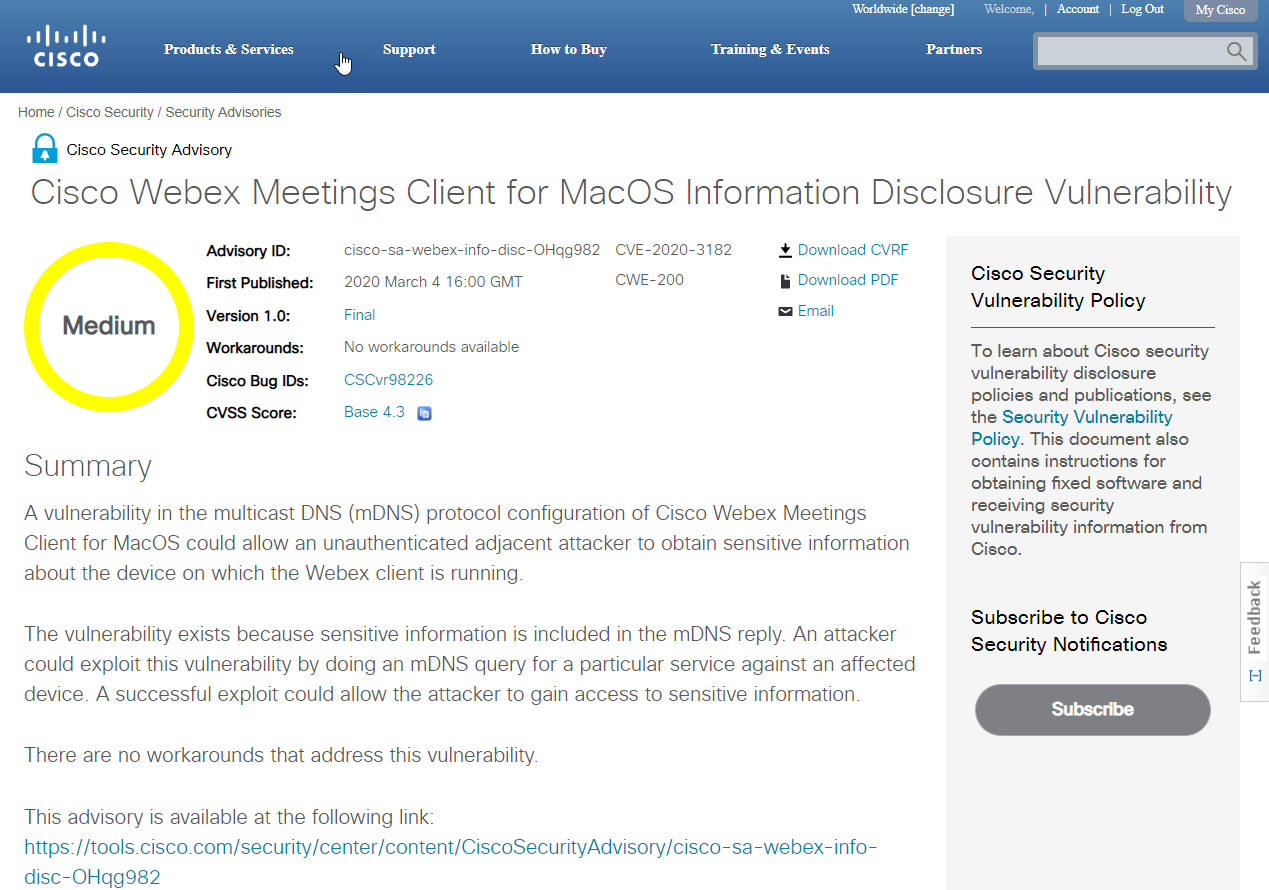This screenshot has width=1269, height=890.
Task: Open bug ID CSCvr98226
Action: tap(388, 380)
